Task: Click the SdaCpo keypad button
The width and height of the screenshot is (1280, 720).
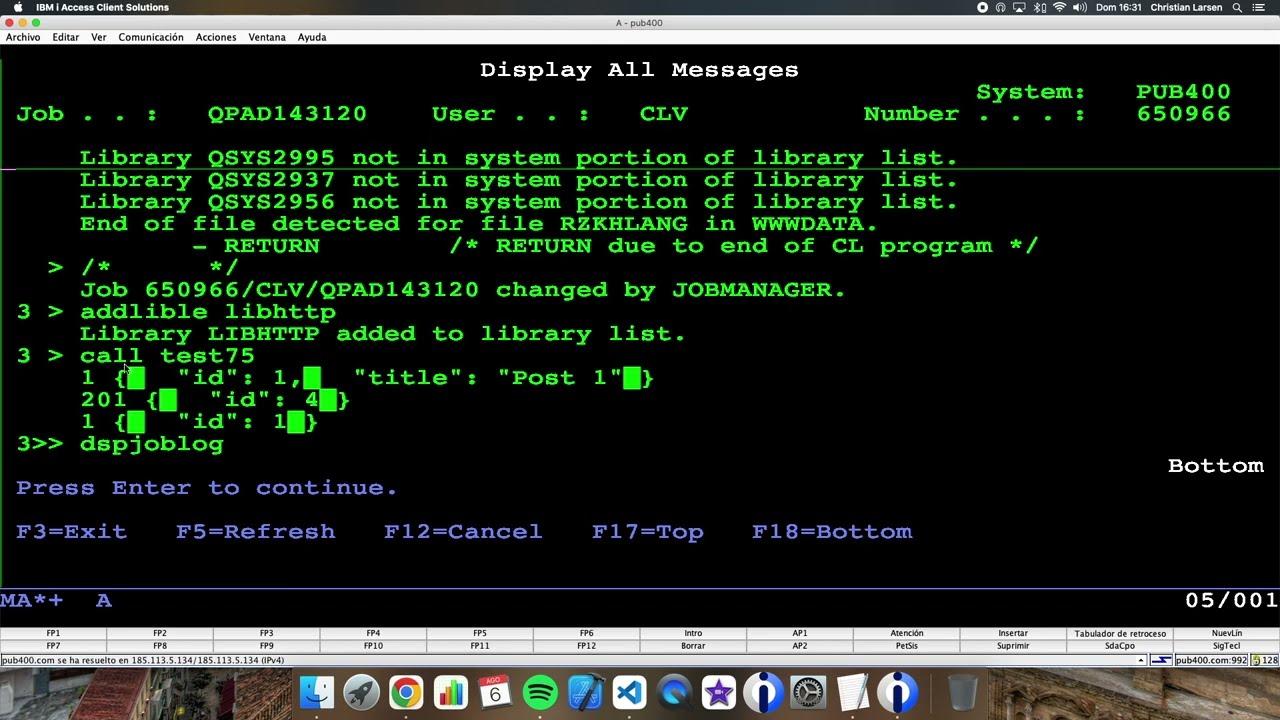Action: coord(1120,646)
